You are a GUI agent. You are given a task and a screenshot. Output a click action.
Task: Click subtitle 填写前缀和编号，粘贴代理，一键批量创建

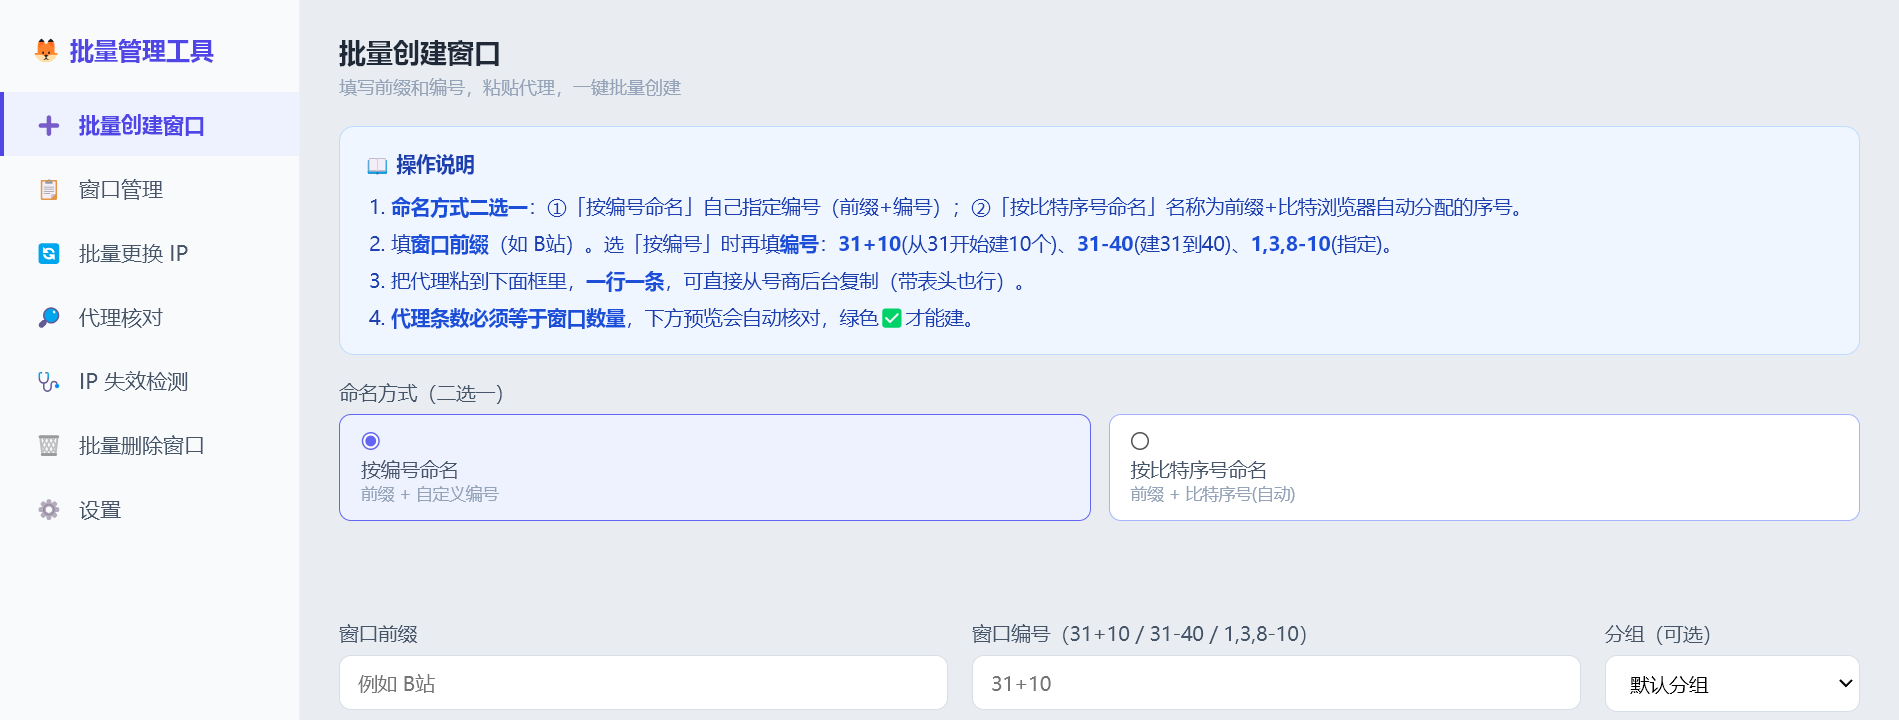point(510,88)
